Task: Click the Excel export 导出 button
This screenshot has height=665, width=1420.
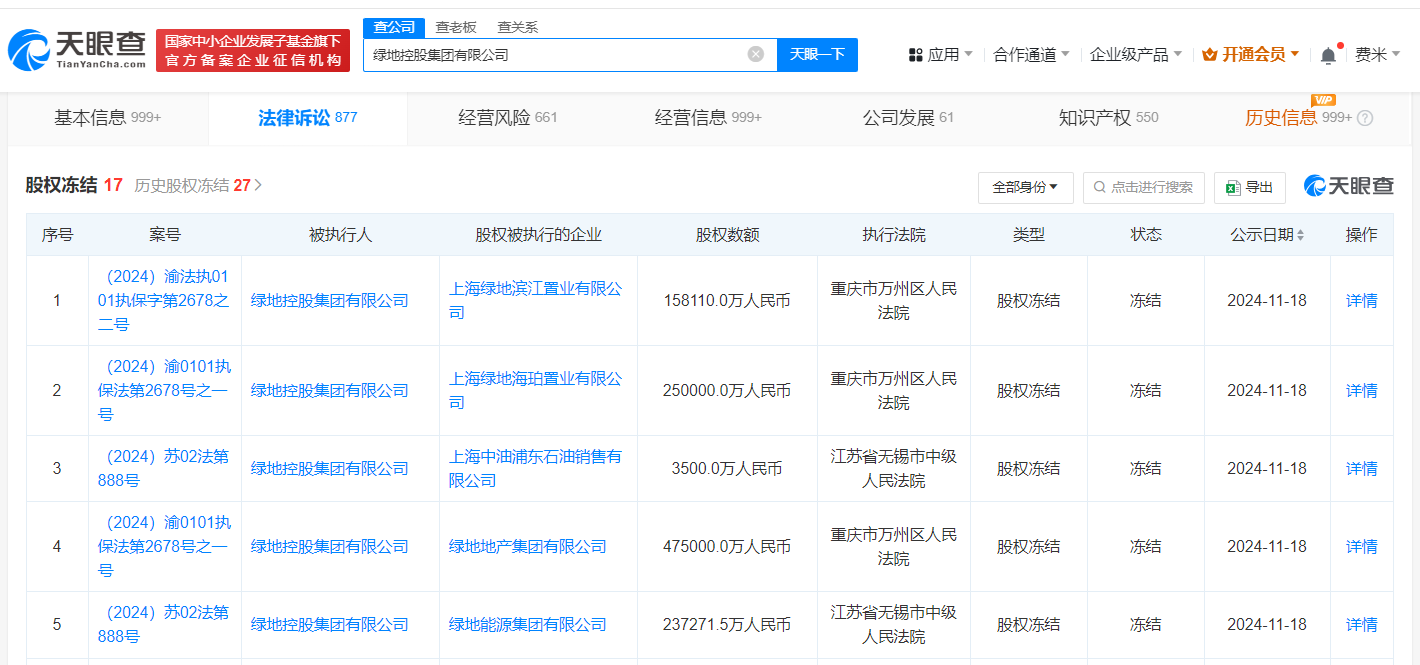Action: (x=1249, y=187)
